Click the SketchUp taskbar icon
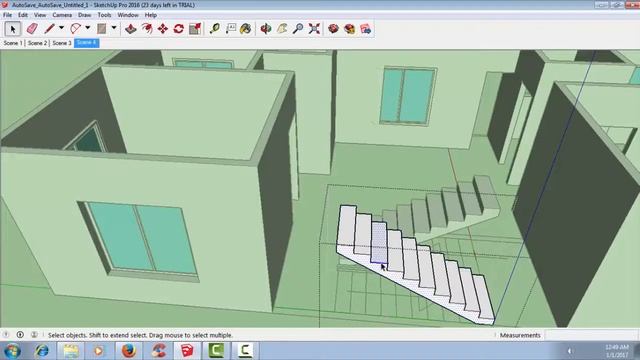The height and width of the screenshot is (360, 640). click(x=187, y=351)
